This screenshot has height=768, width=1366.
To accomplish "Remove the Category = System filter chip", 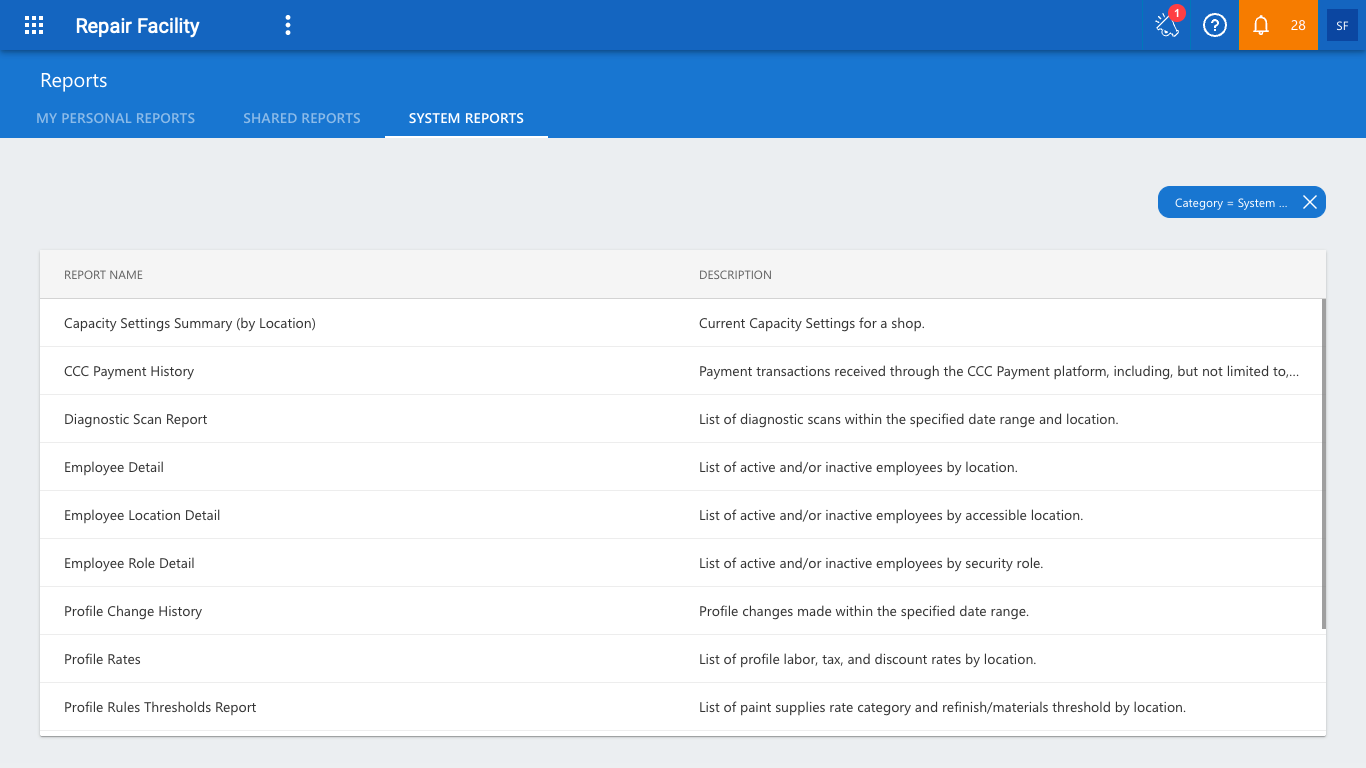I will click(1310, 203).
